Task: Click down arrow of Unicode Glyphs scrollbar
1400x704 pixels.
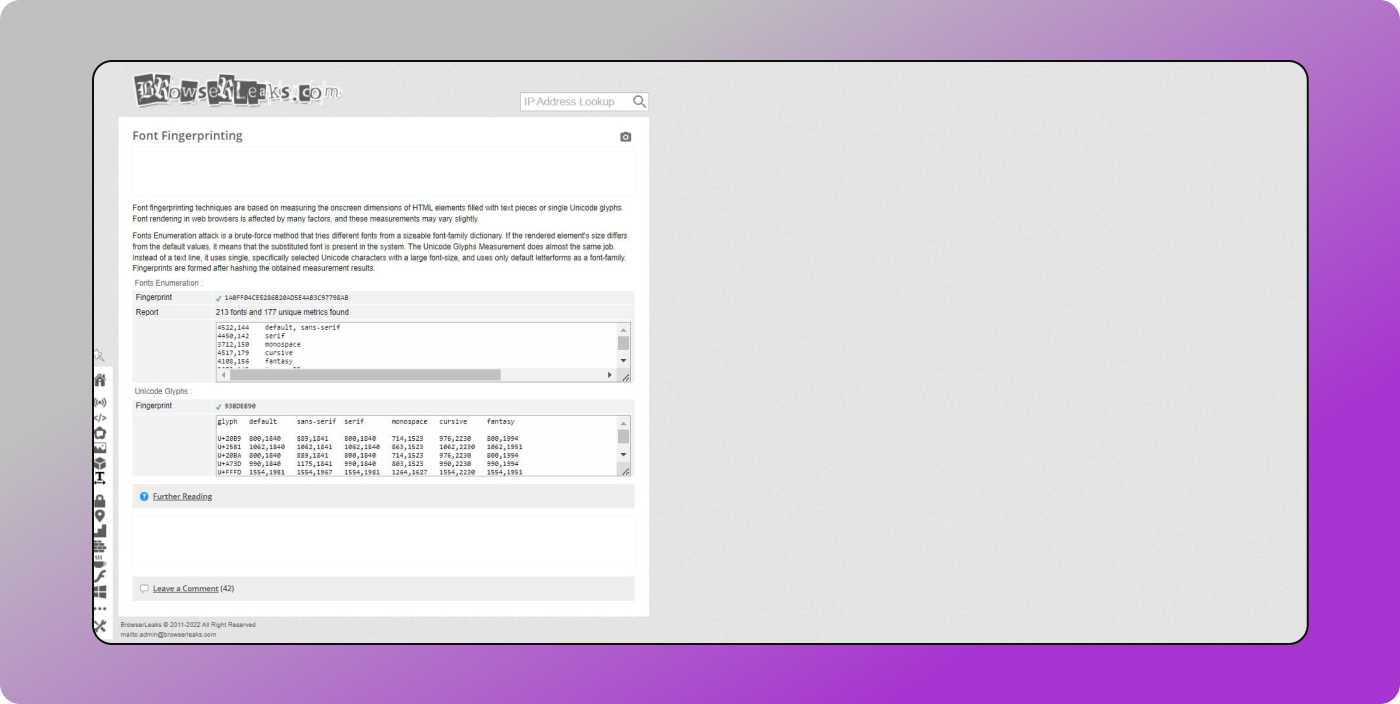Action: pyautogui.click(x=624, y=454)
